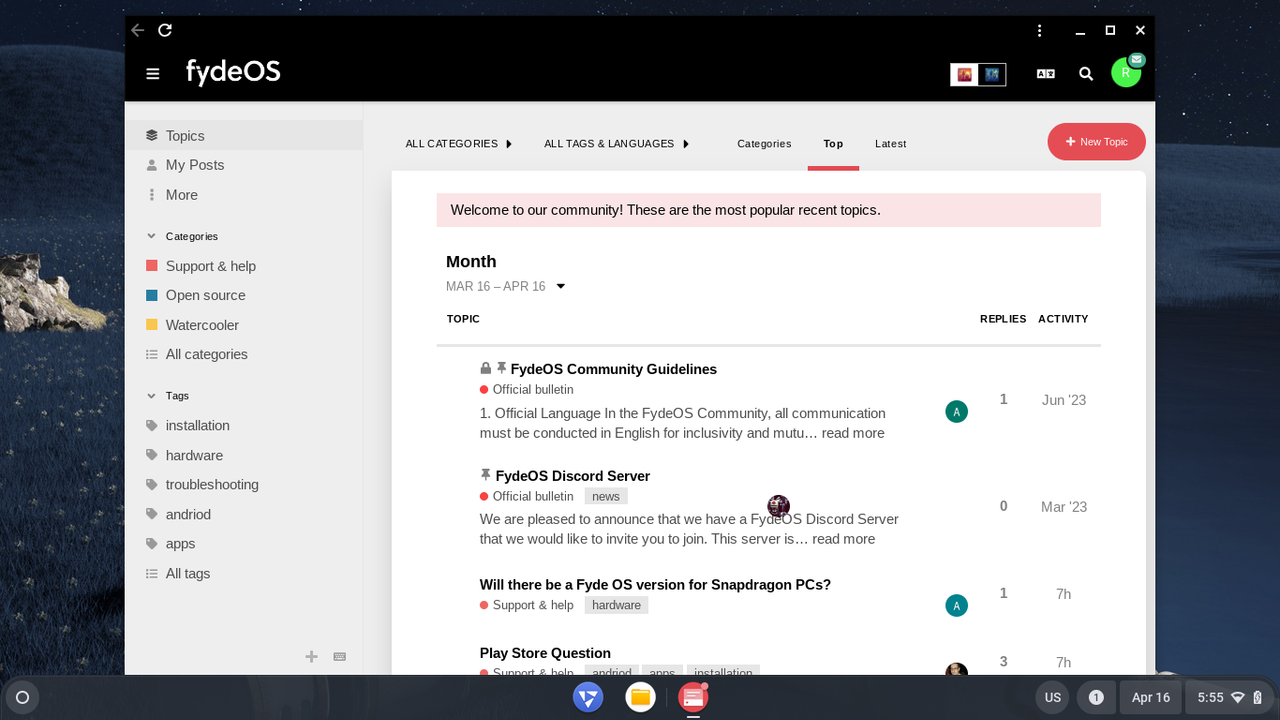Open the search magnifier icon
The height and width of the screenshot is (720, 1280).
(x=1086, y=74)
